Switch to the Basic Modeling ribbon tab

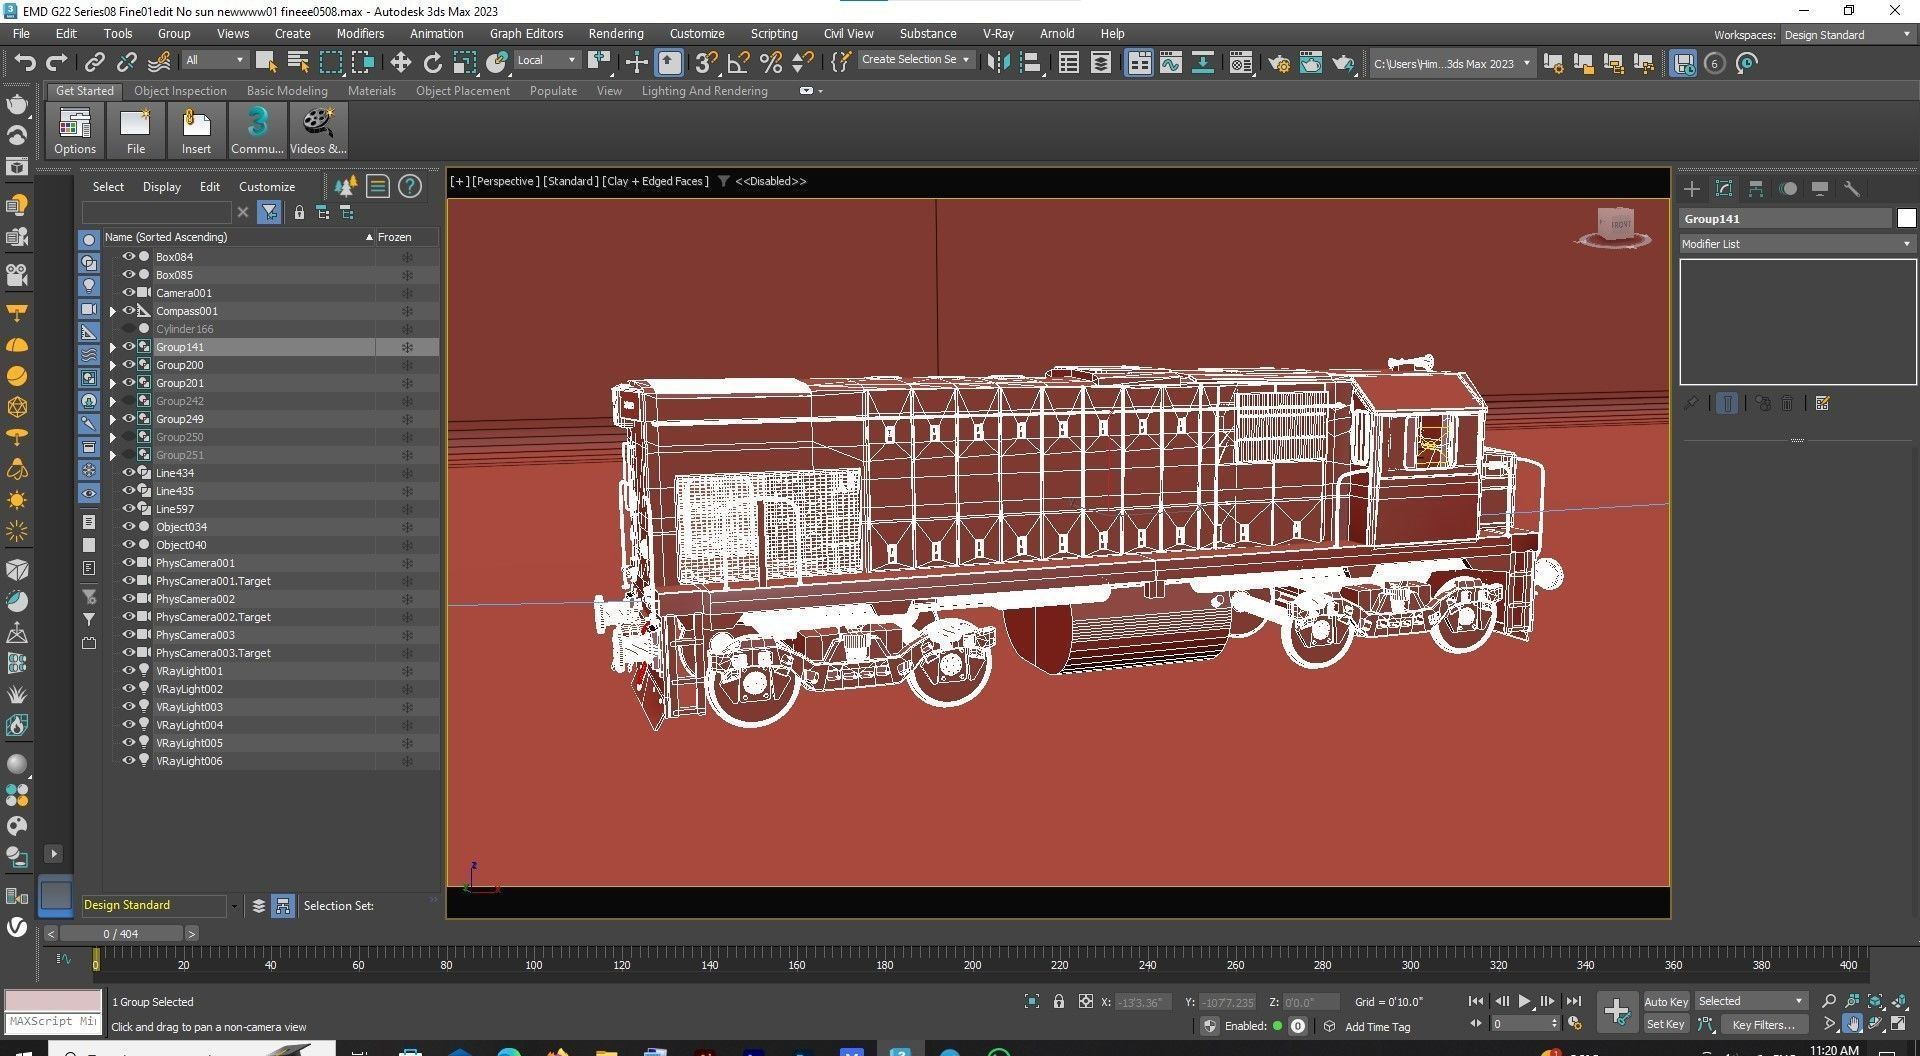(x=287, y=90)
